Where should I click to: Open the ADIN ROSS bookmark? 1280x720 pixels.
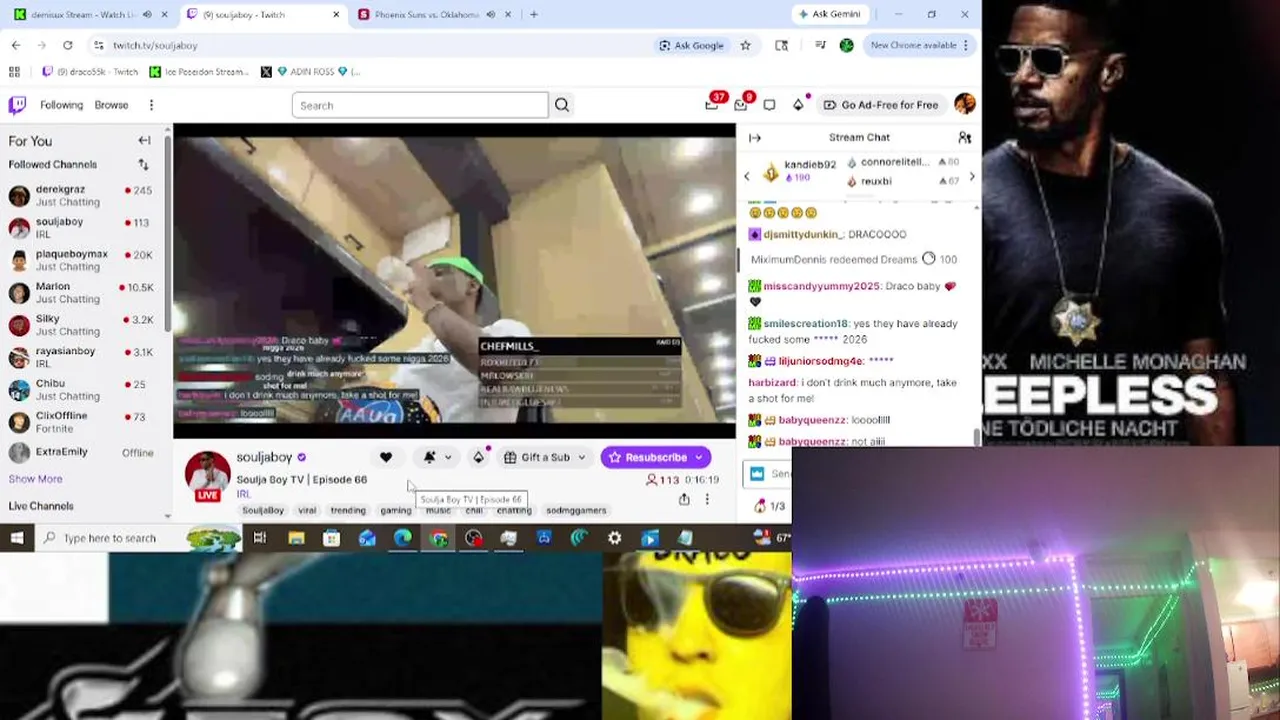[x=310, y=72]
